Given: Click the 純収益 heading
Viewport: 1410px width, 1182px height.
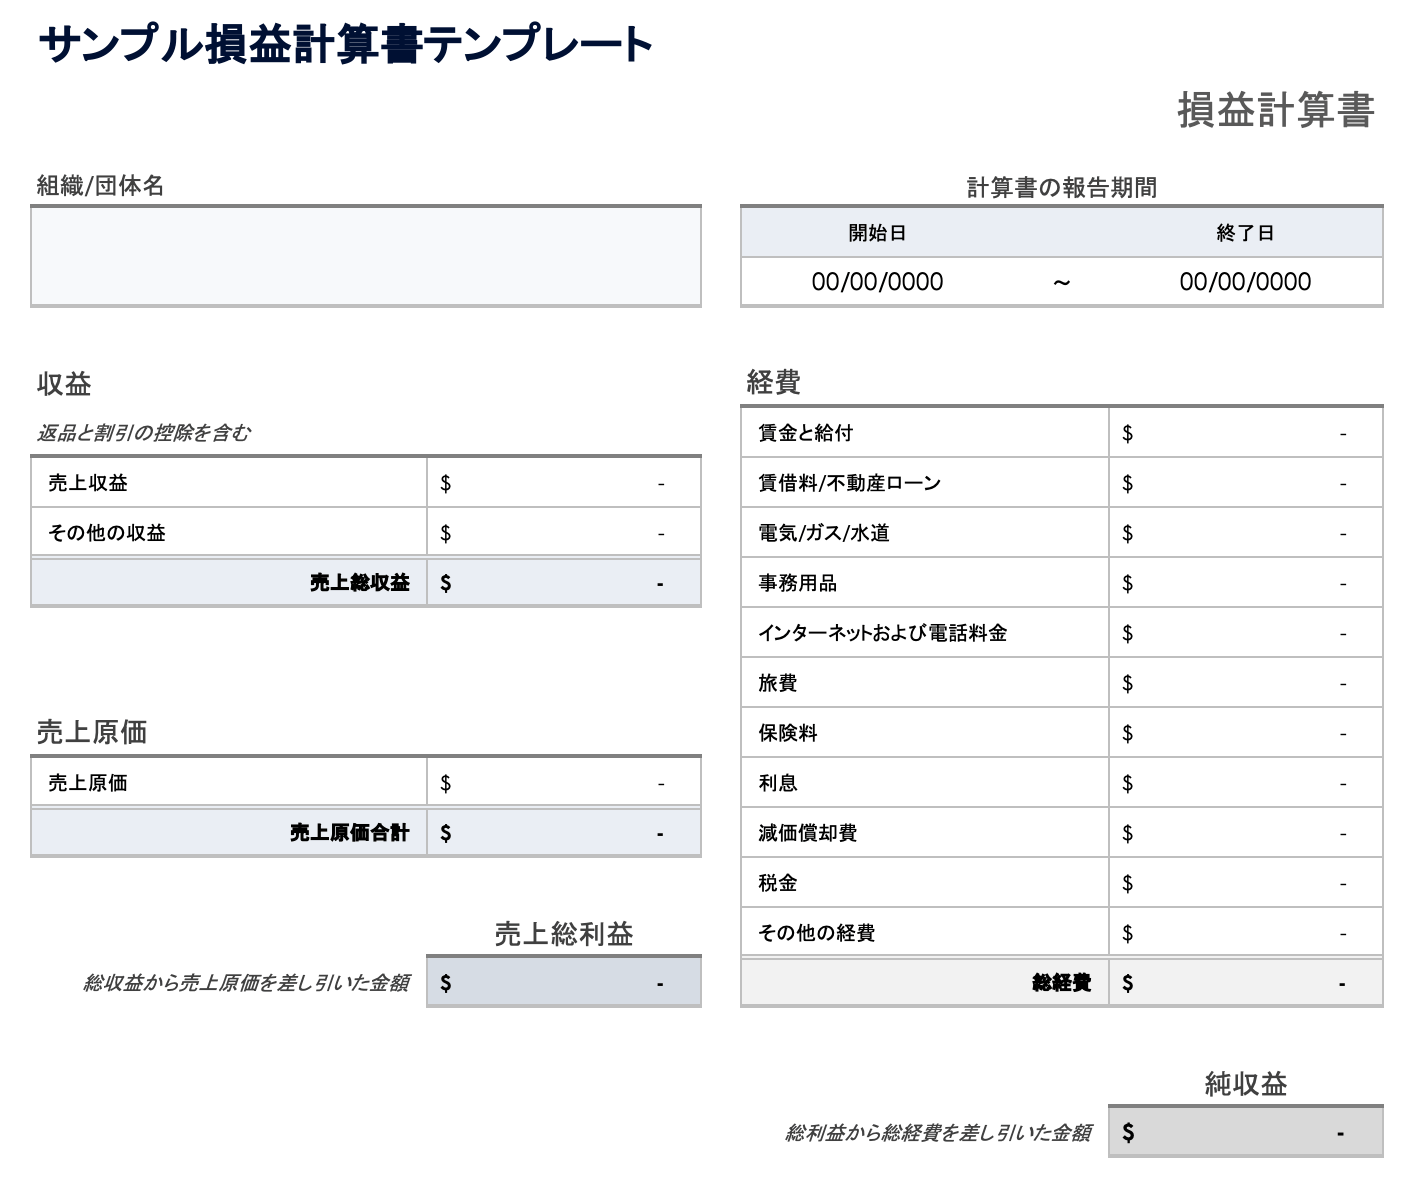Looking at the screenshot, I should 1246,1084.
